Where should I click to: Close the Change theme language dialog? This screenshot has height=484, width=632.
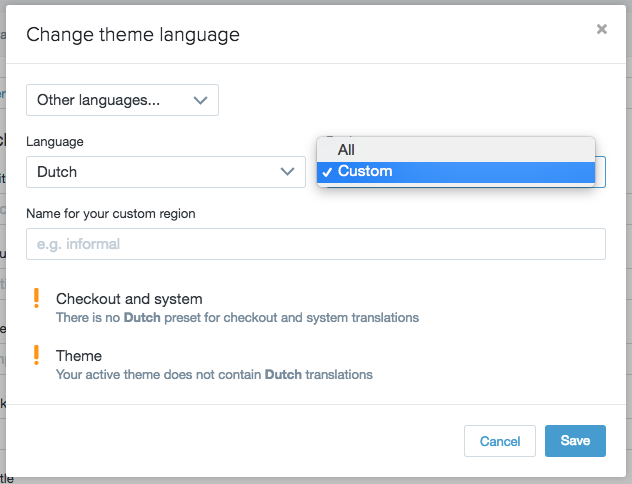coord(601,29)
